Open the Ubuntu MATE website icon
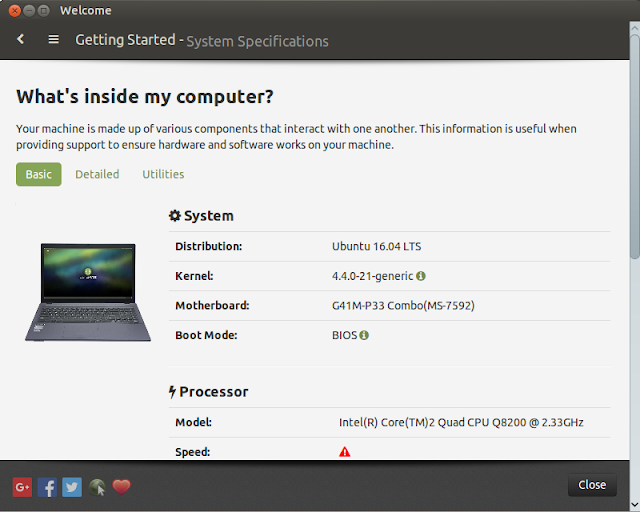This screenshot has width=640, height=512. pos(97,487)
